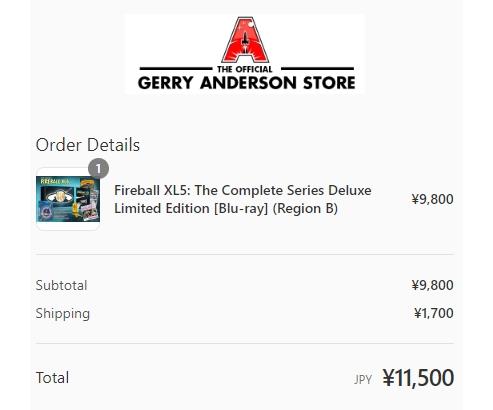
Task: Open the Fireball XL5 product thumbnail
Action: tap(68, 199)
